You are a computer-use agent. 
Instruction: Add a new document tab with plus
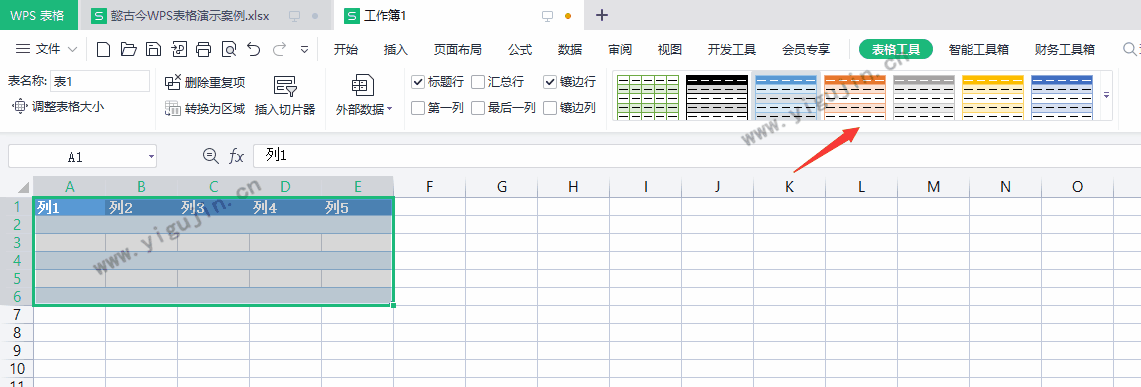pos(602,15)
